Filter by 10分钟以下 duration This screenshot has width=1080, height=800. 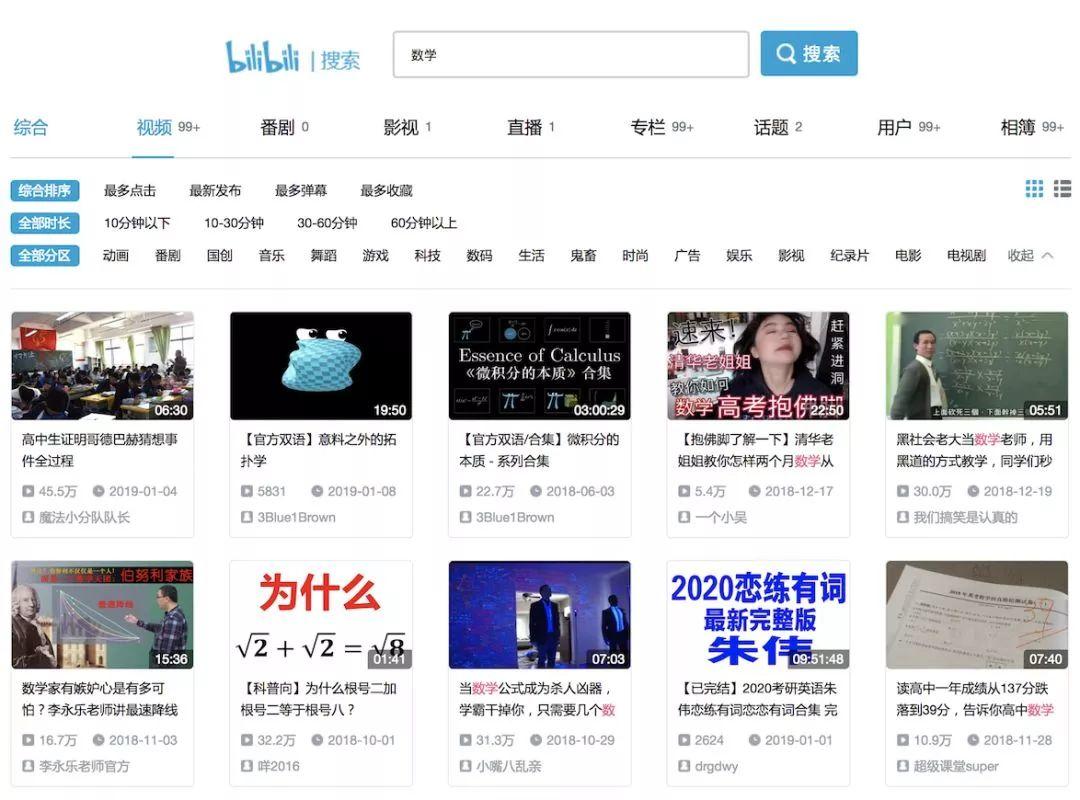[137, 223]
